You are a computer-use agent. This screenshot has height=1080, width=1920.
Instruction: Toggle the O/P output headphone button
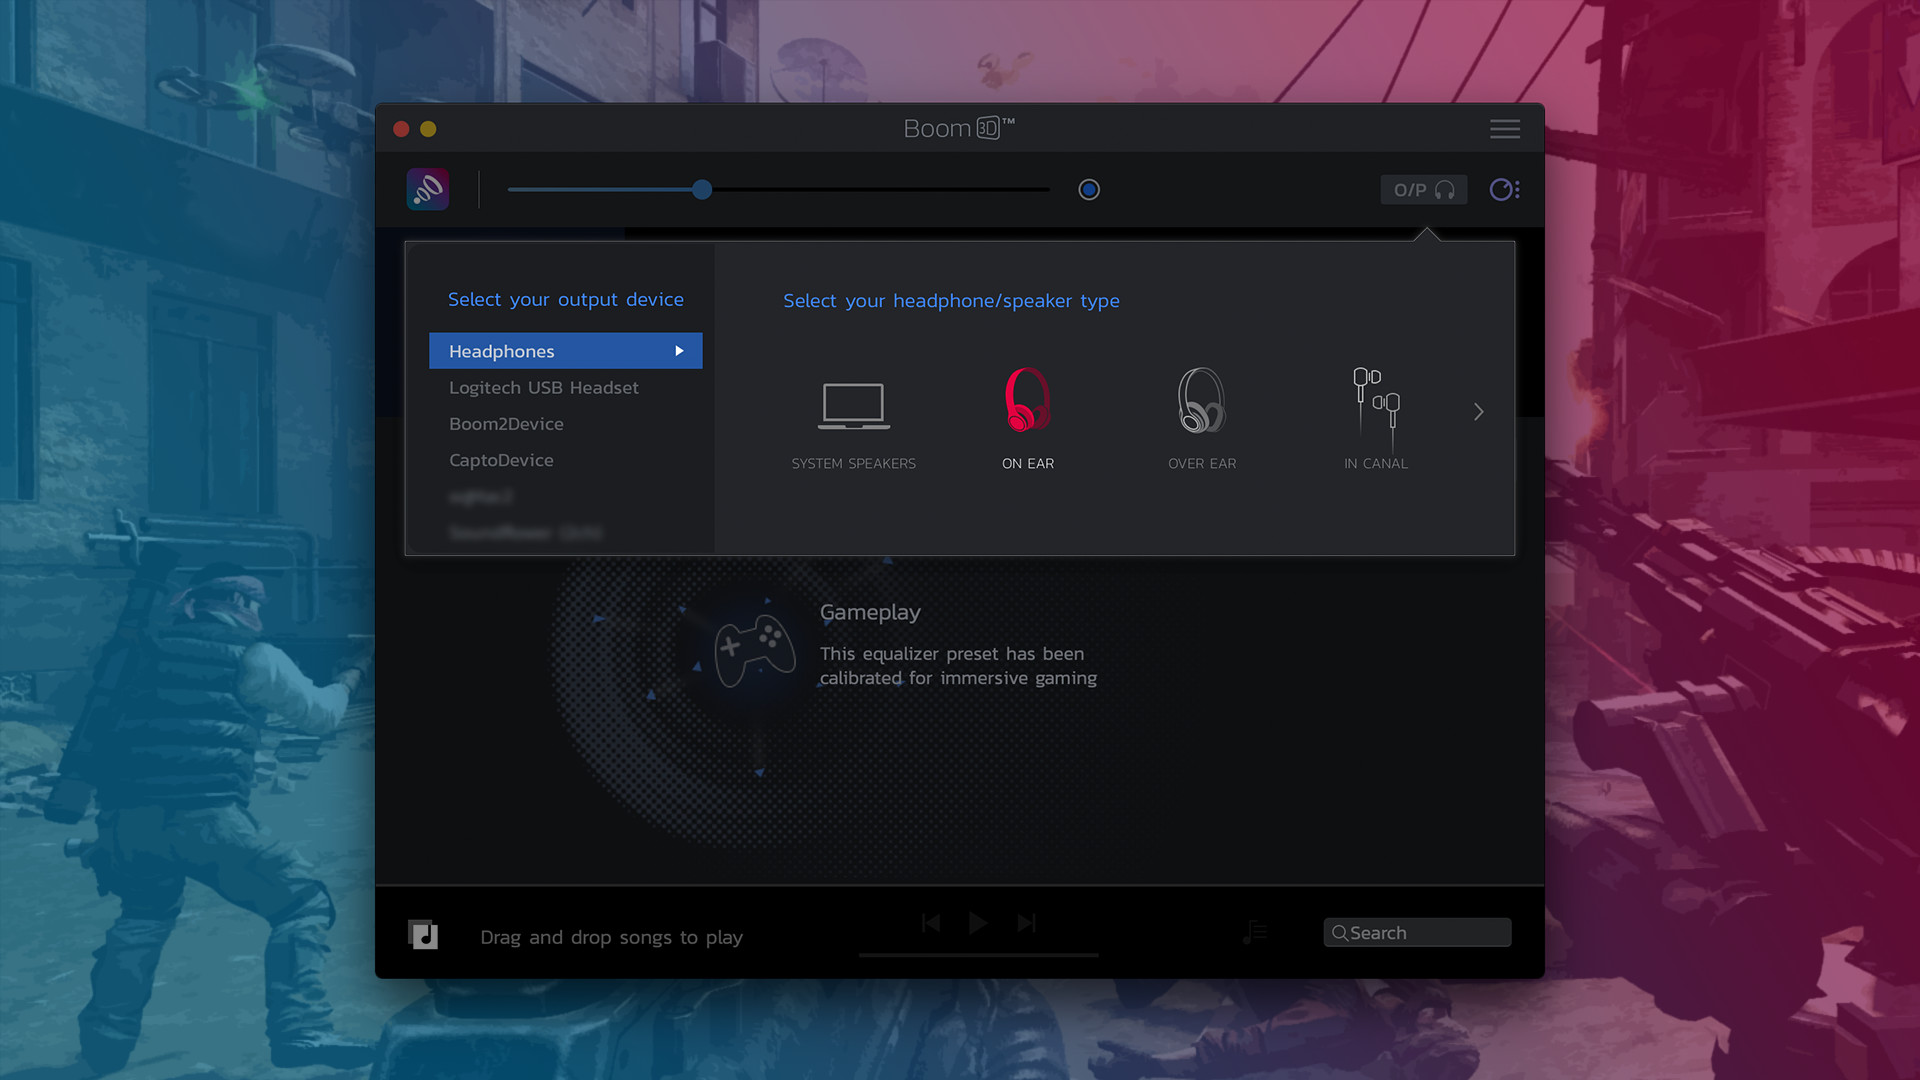(x=1423, y=190)
